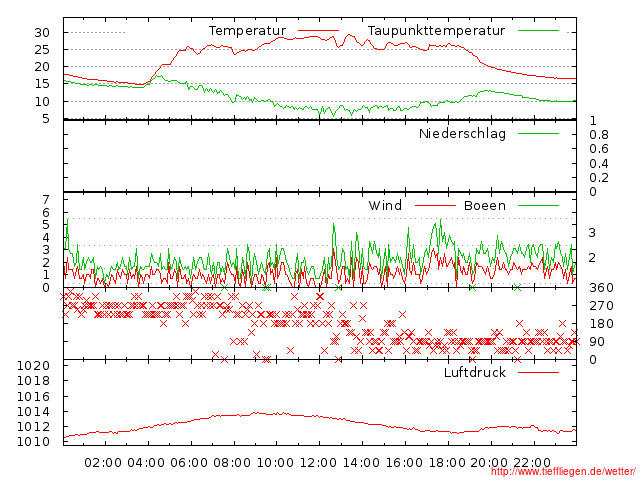Click the 30 temperature axis value

(42, 33)
